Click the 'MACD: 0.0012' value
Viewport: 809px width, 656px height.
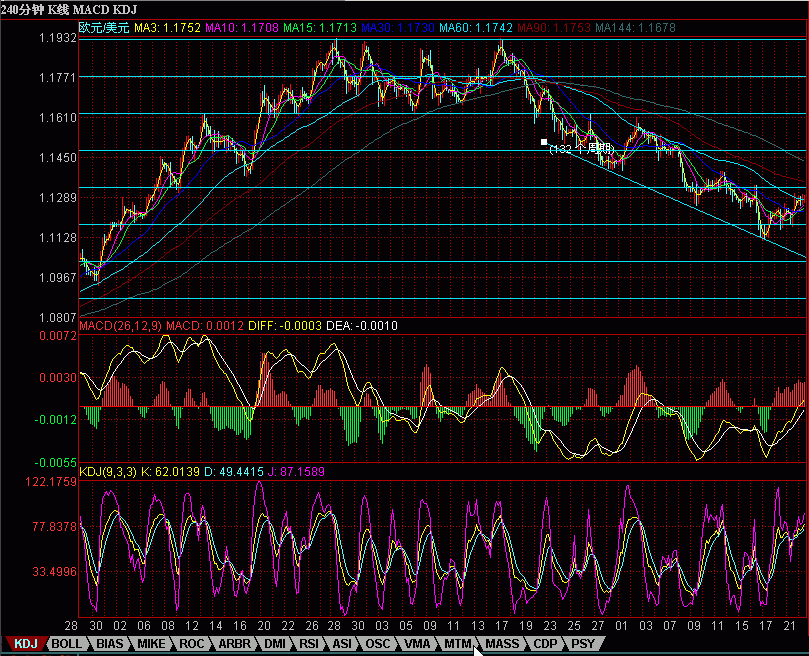click(205, 326)
